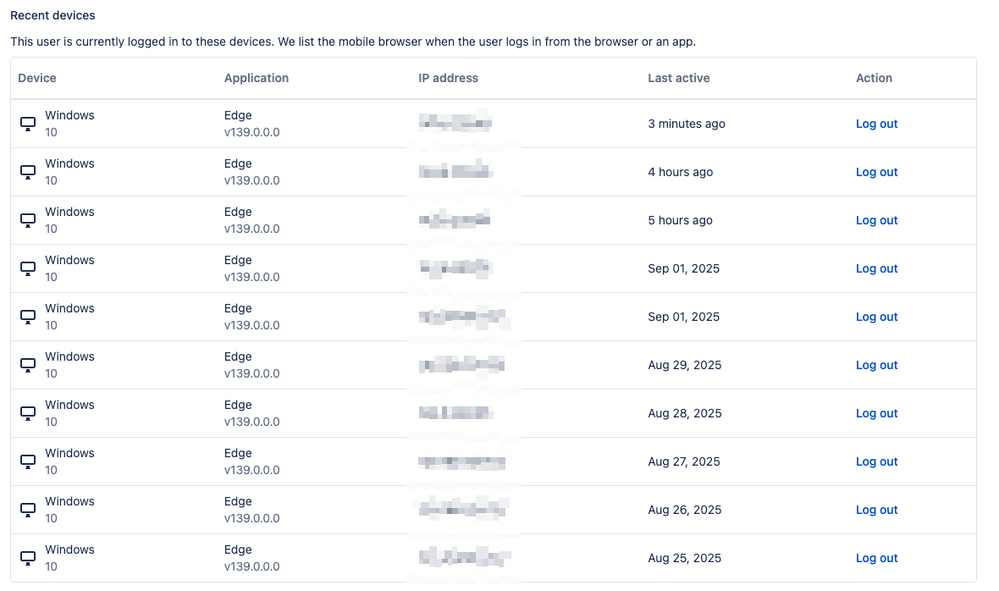
Task: Log out the device active 3 minutes ago
Action: [876, 124]
